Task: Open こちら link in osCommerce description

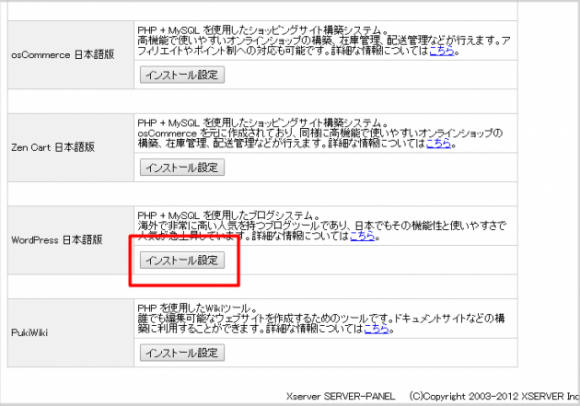Action: [x=442, y=51]
